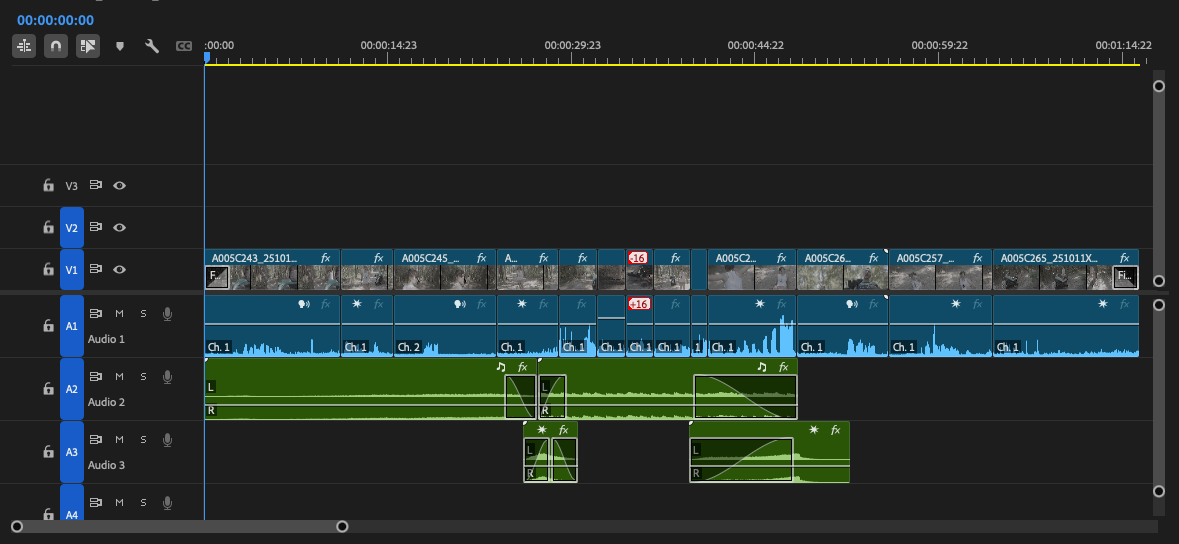Click right handle of horizontal zoom scrollbar

pyautogui.click(x=342, y=526)
